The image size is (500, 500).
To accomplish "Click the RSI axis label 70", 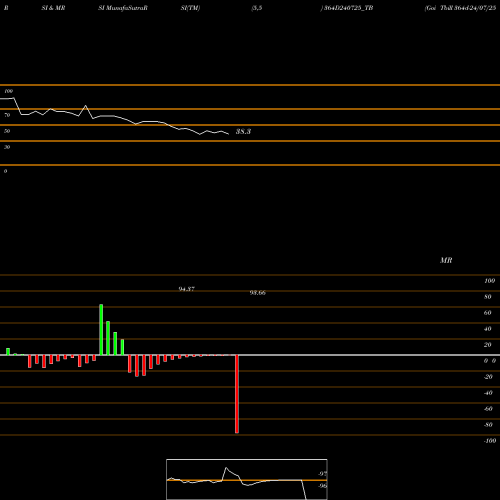I will coord(7,115).
